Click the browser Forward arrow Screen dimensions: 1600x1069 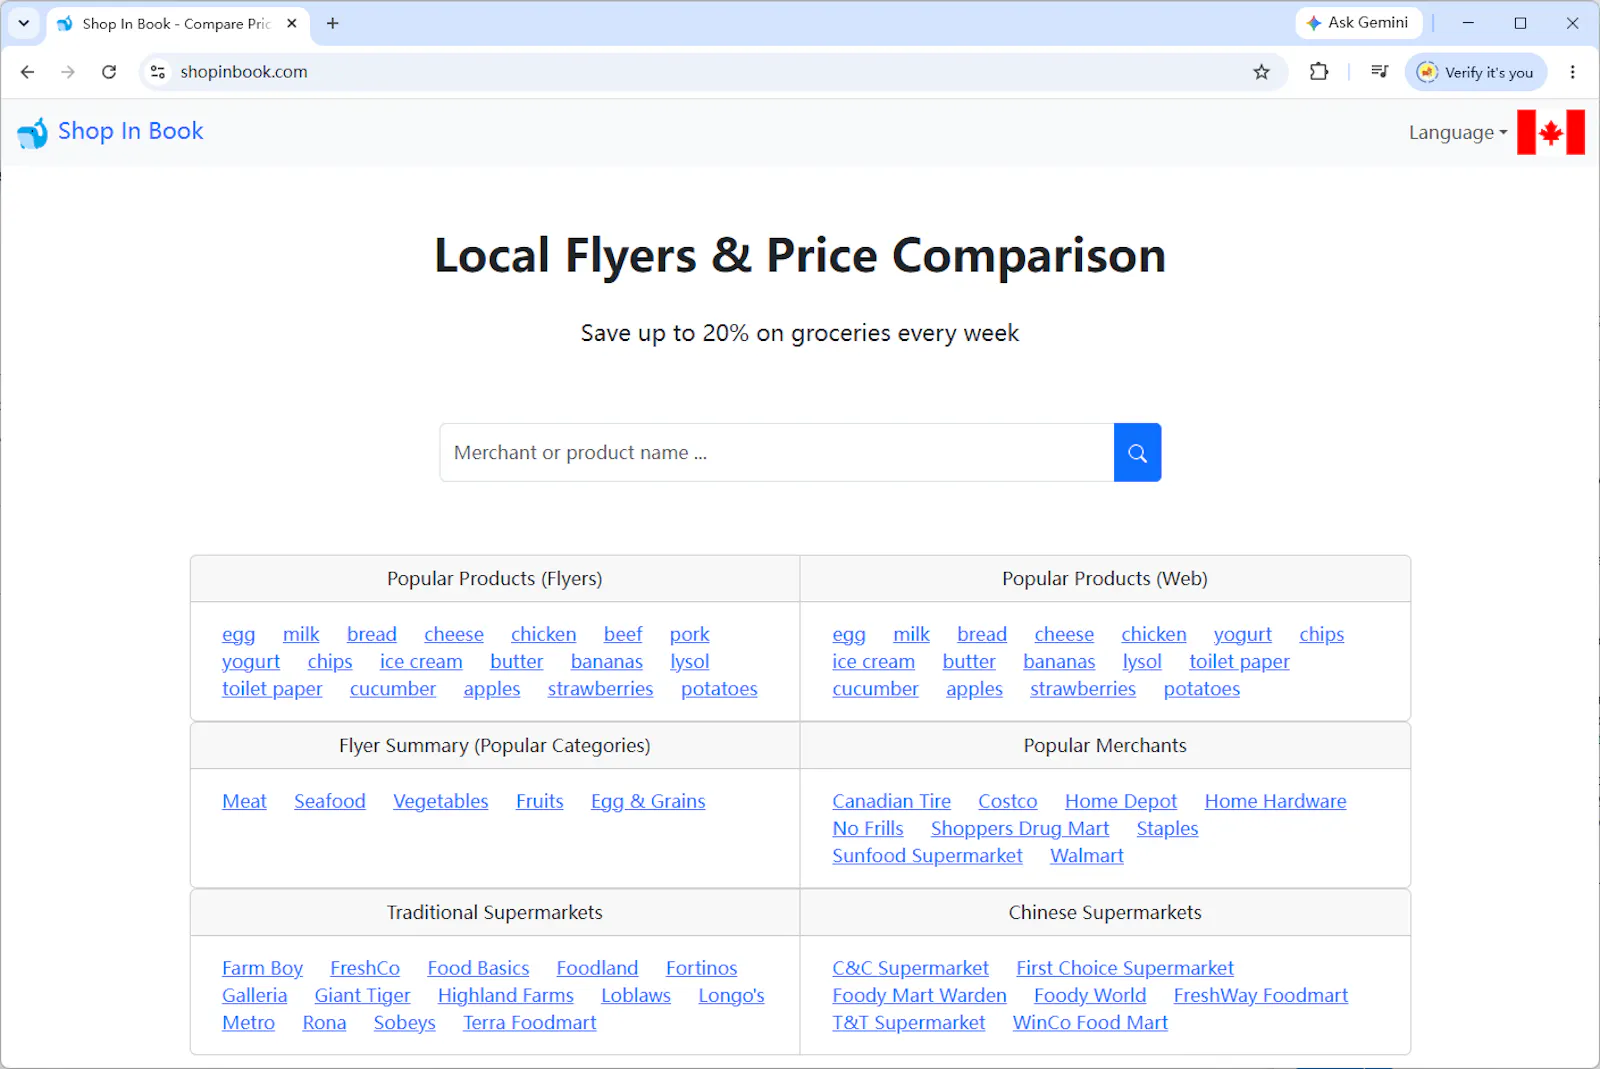point(68,72)
